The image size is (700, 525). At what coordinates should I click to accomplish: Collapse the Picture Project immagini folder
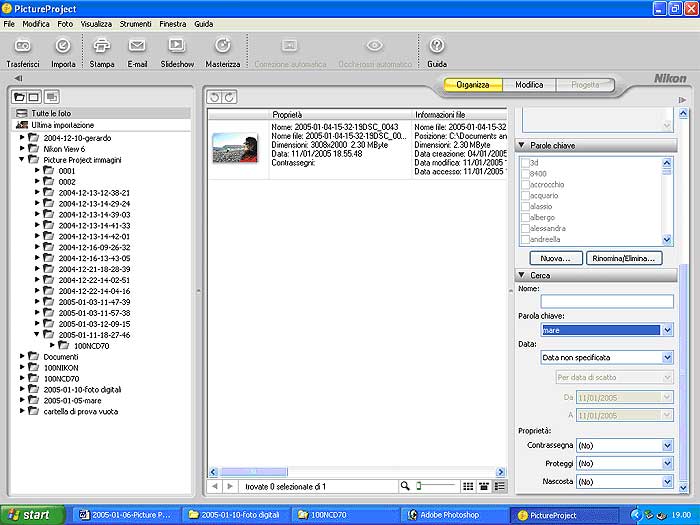21,159
